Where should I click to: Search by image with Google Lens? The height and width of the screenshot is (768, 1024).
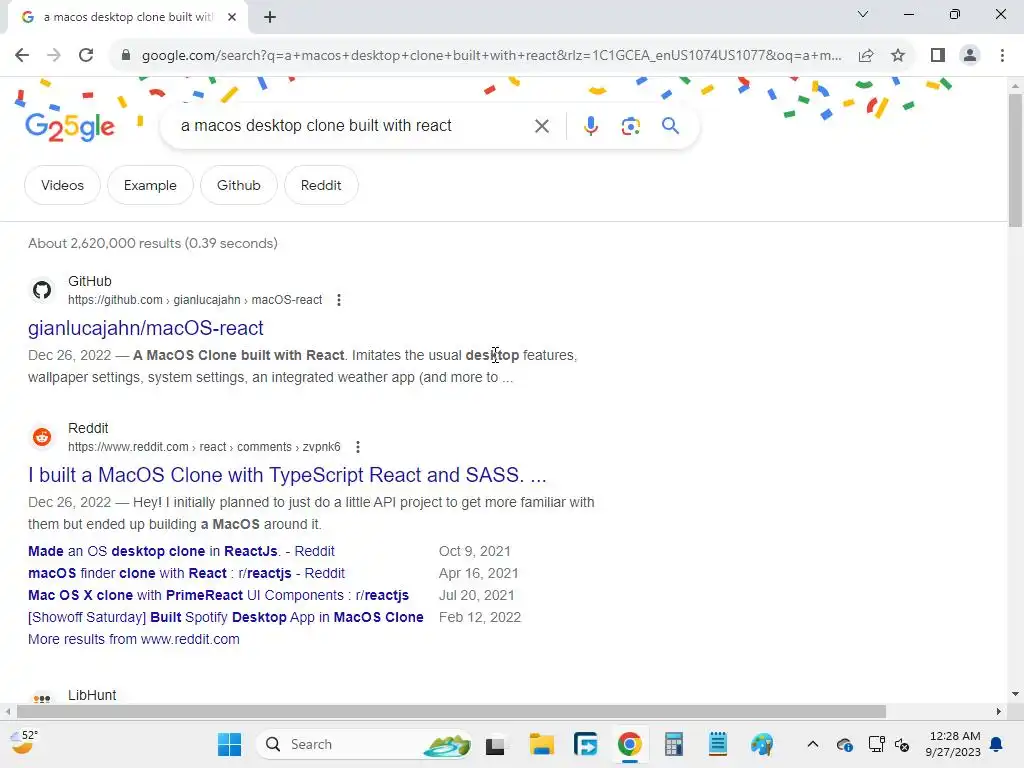[x=630, y=126]
